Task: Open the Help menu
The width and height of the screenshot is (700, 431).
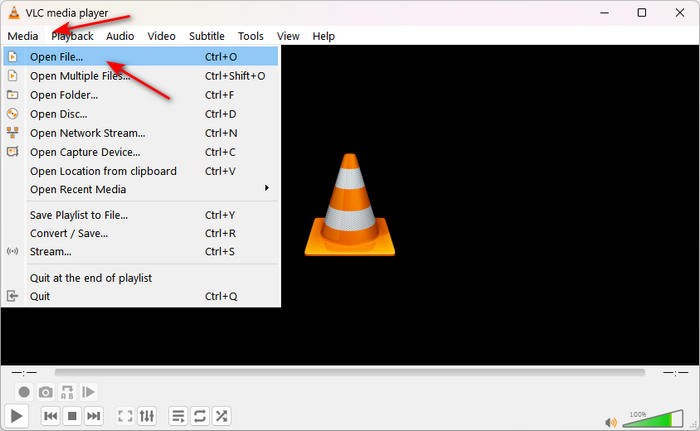Action: [x=324, y=36]
